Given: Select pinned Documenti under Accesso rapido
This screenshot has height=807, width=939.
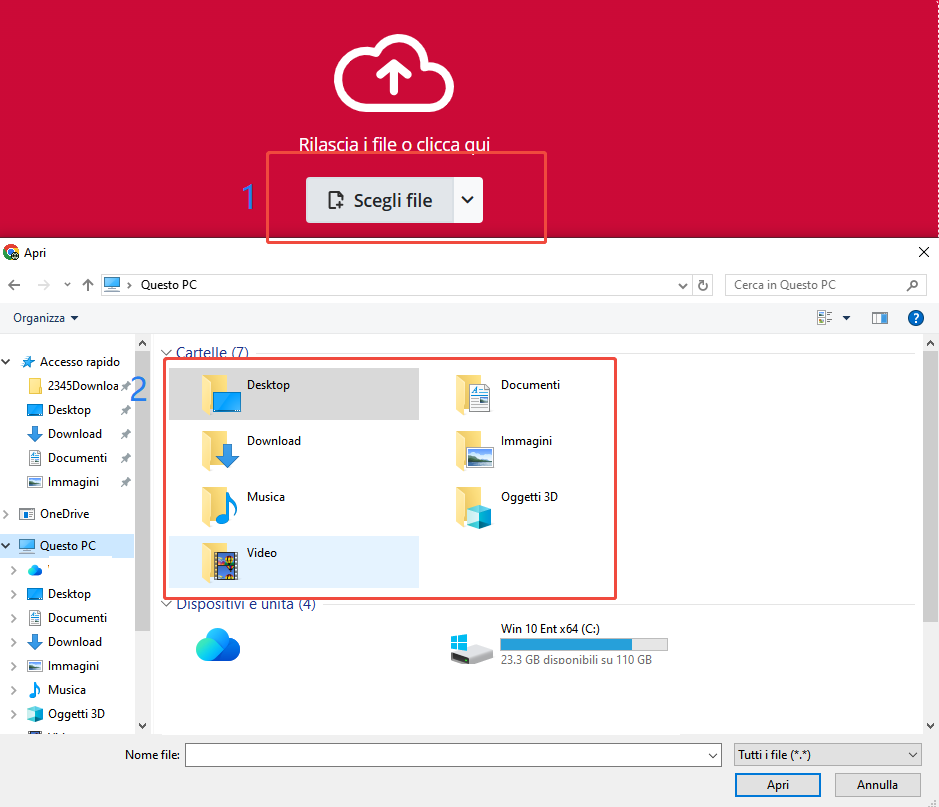Looking at the screenshot, I should tap(77, 458).
